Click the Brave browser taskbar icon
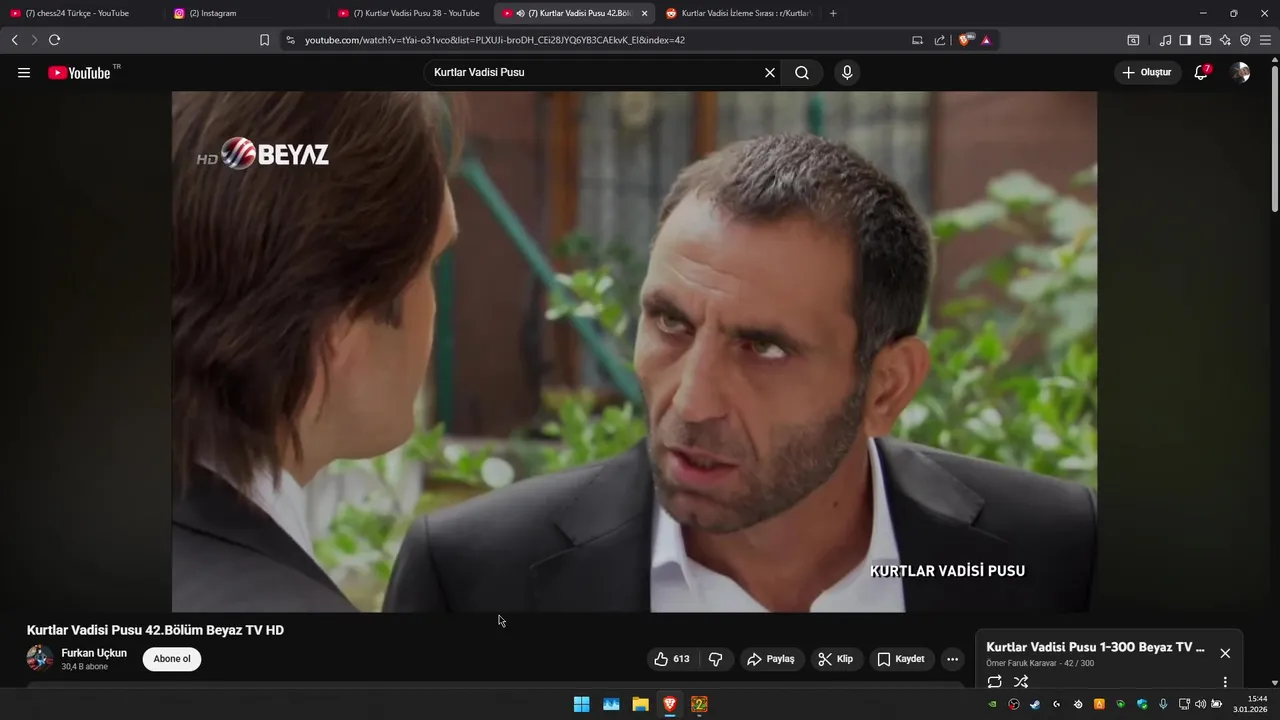Screen dimensions: 1280x720 [x=670, y=704]
